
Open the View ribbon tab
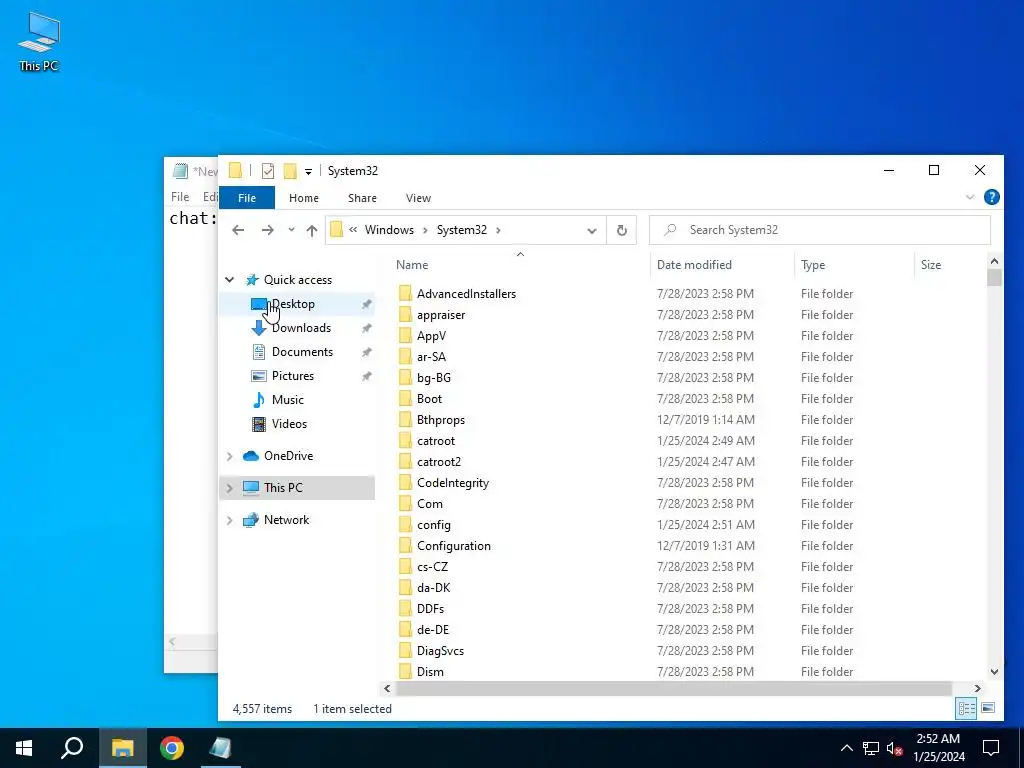[418, 198]
